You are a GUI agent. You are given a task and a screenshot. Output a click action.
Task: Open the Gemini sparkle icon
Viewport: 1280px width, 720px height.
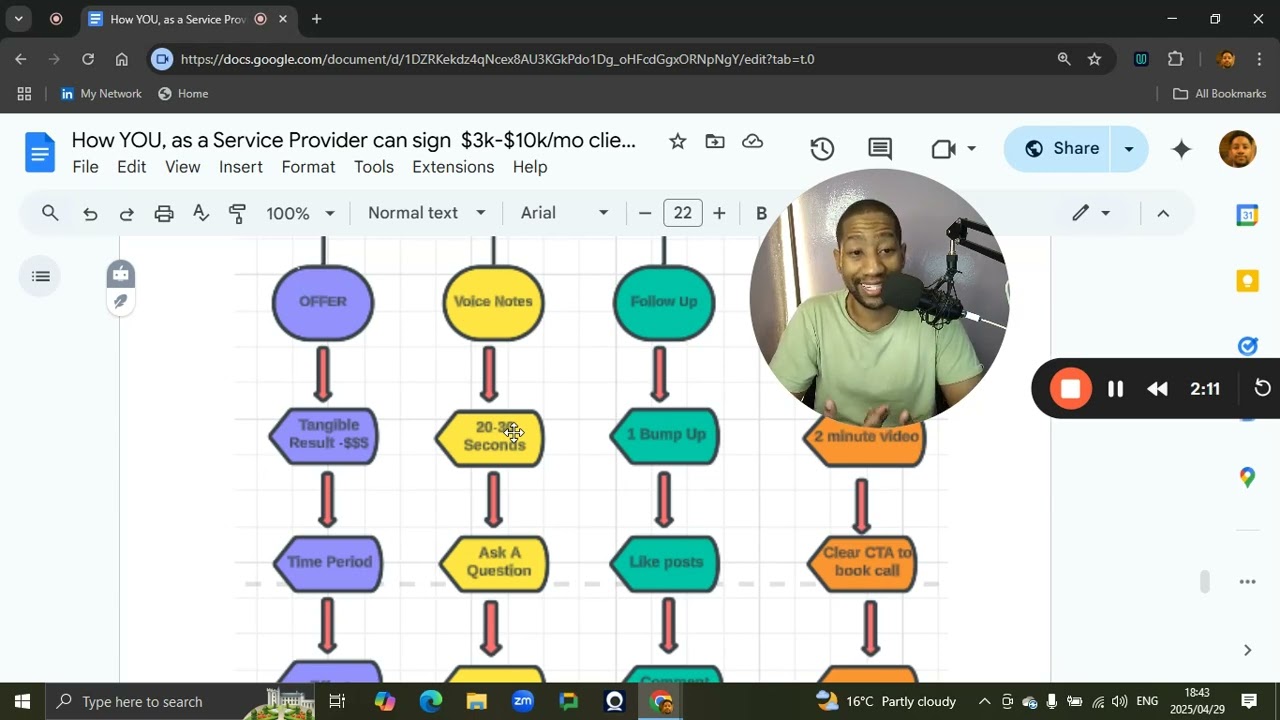tap(1181, 149)
